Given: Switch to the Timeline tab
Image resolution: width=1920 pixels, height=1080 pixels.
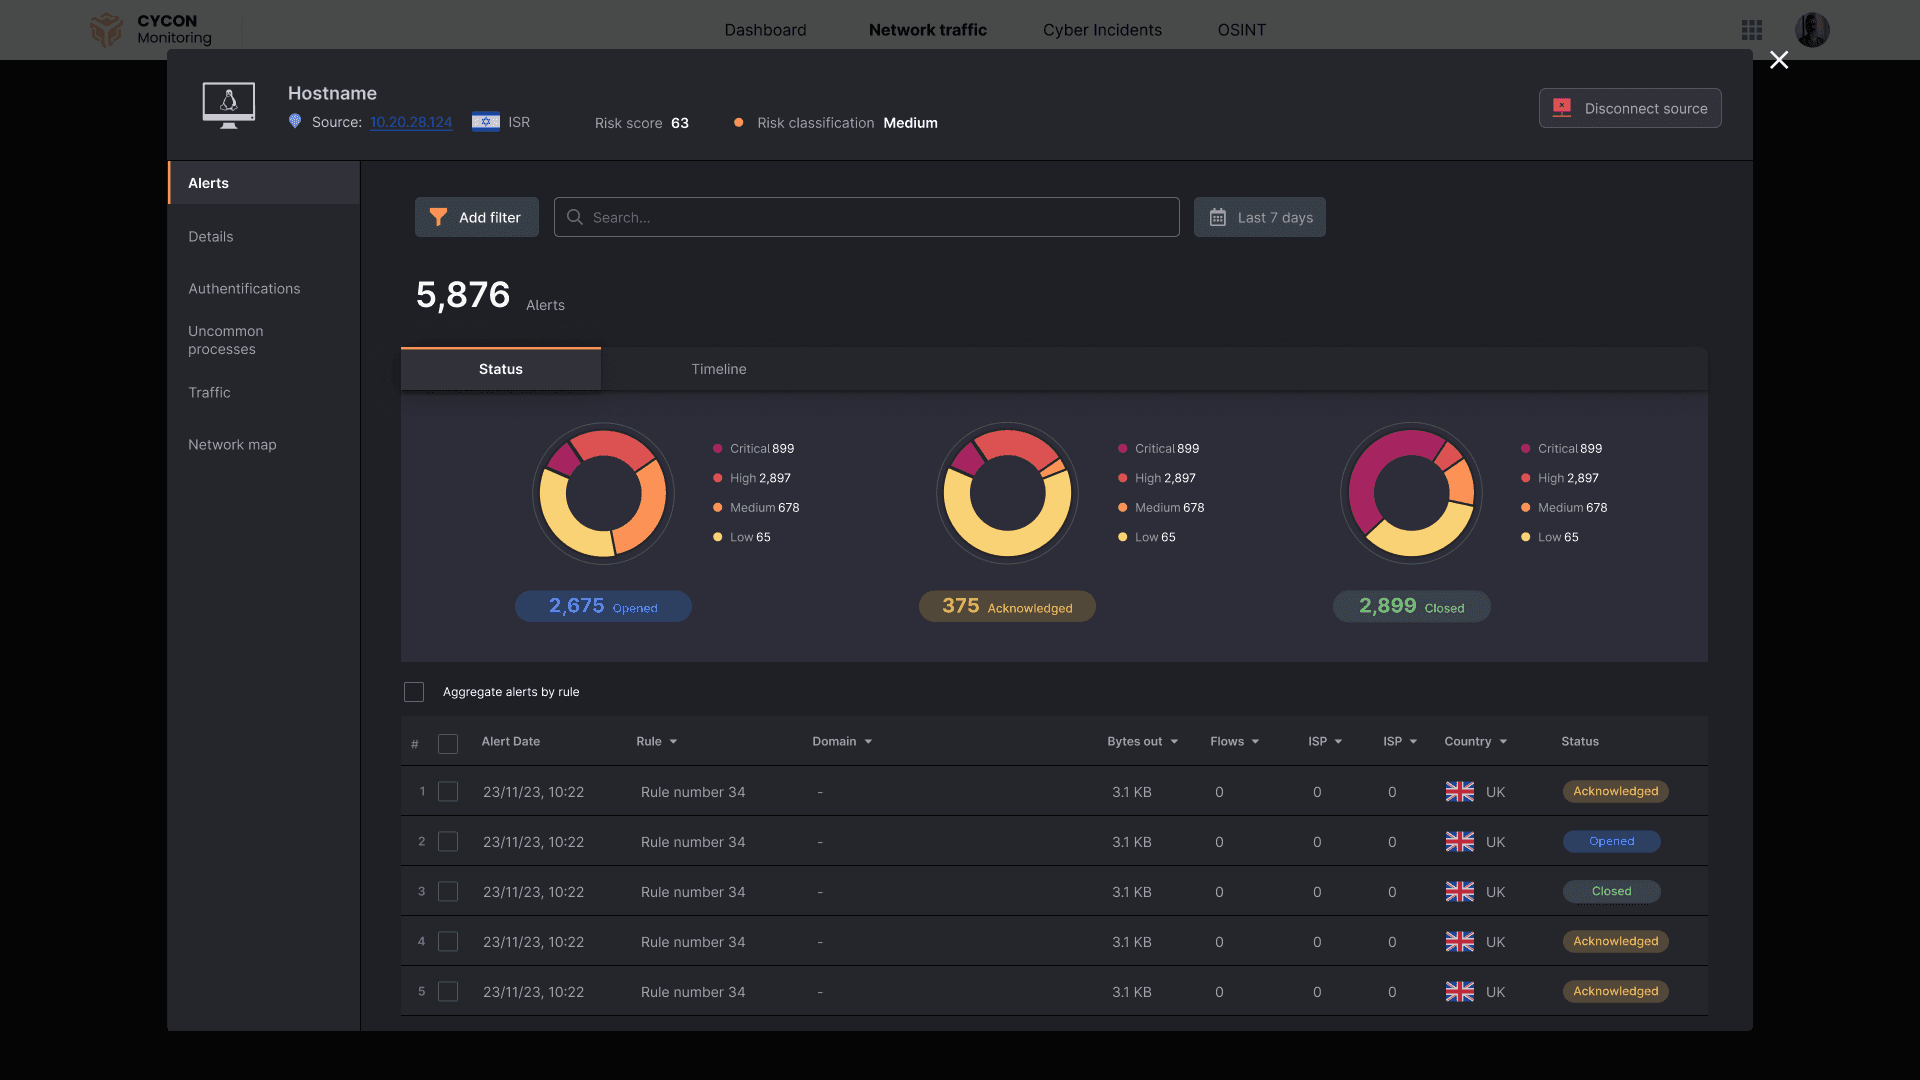Looking at the screenshot, I should pos(718,369).
